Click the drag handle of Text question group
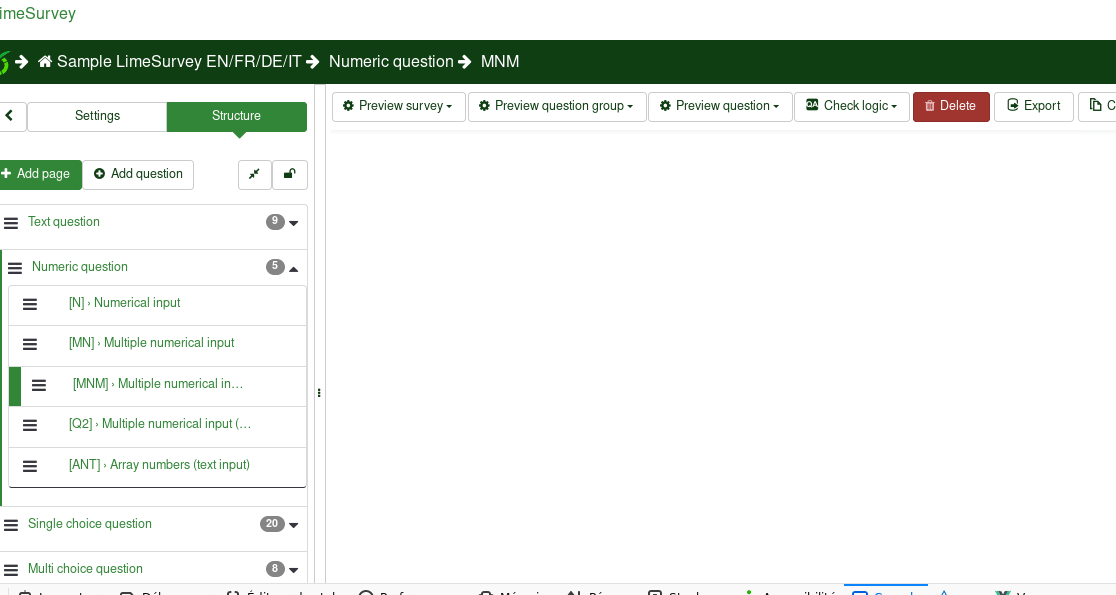Image resolution: width=1116 pixels, height=595 pixels. 11,223
